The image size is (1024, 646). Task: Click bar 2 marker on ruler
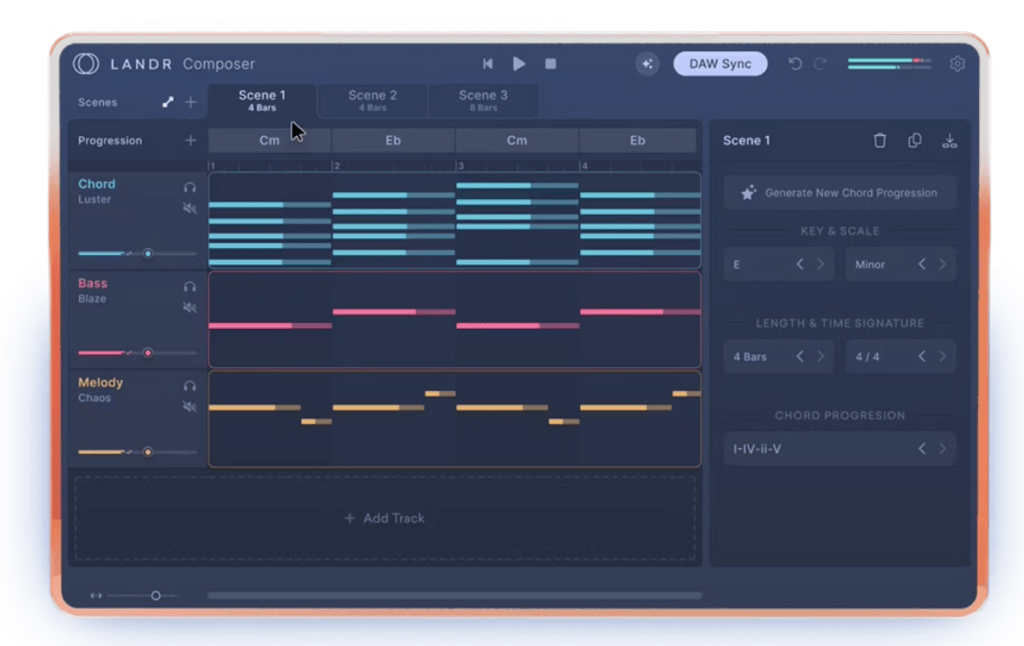tap(336, 166)
